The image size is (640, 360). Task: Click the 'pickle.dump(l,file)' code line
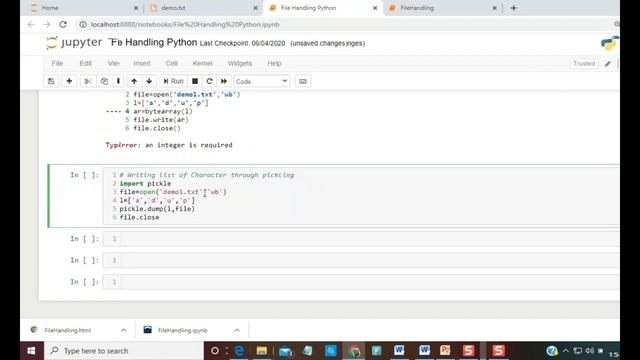click(157, 209)
